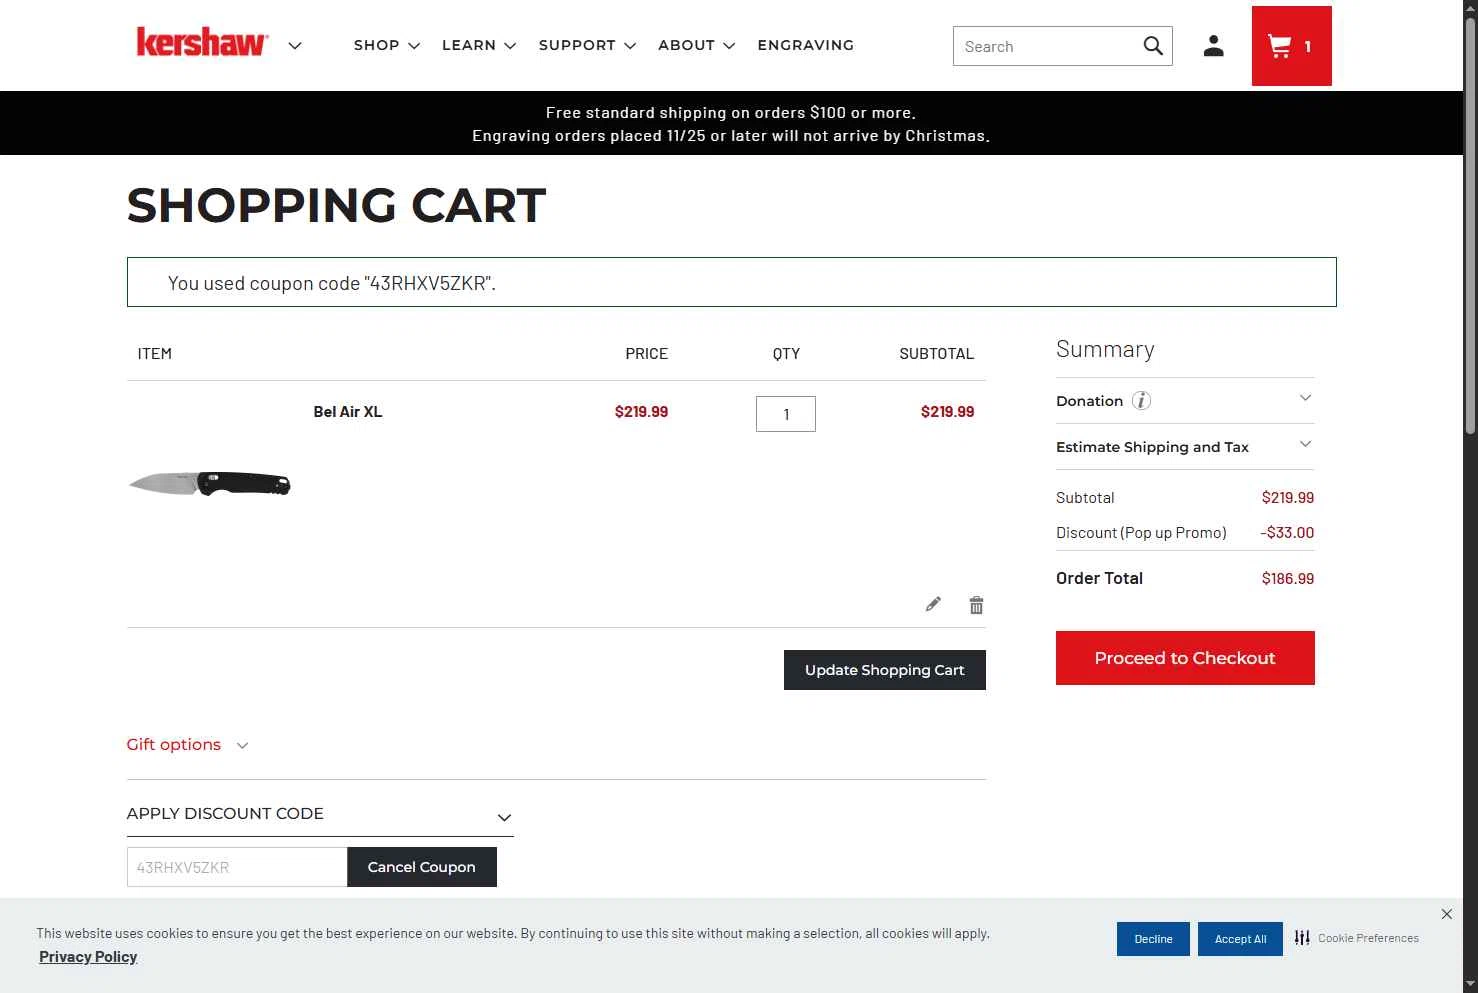Click the discount amount -$33.00

pos(1287,533)
